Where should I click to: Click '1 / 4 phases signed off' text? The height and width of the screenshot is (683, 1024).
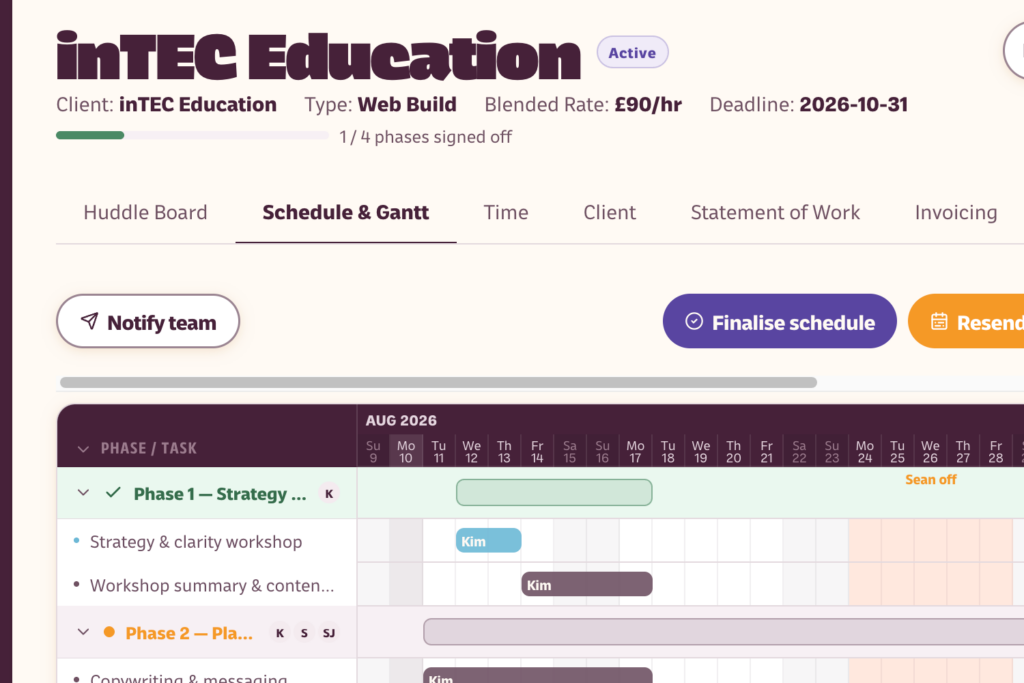(x=425, y=137)
